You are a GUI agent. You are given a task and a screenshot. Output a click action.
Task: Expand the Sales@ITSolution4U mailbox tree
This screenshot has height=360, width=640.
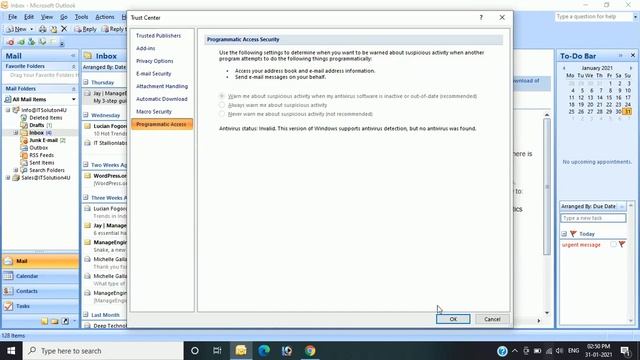pyautogui.click(x=8, y=178)
